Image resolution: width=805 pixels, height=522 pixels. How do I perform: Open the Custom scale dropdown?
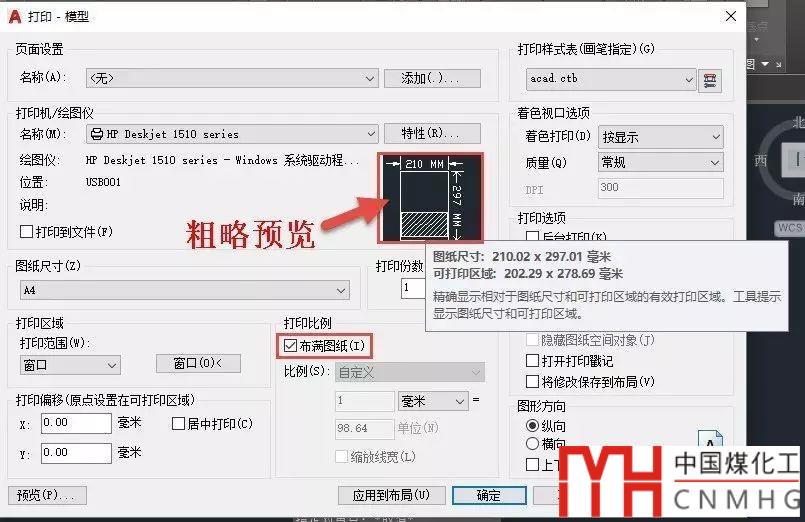pos(410,372)
